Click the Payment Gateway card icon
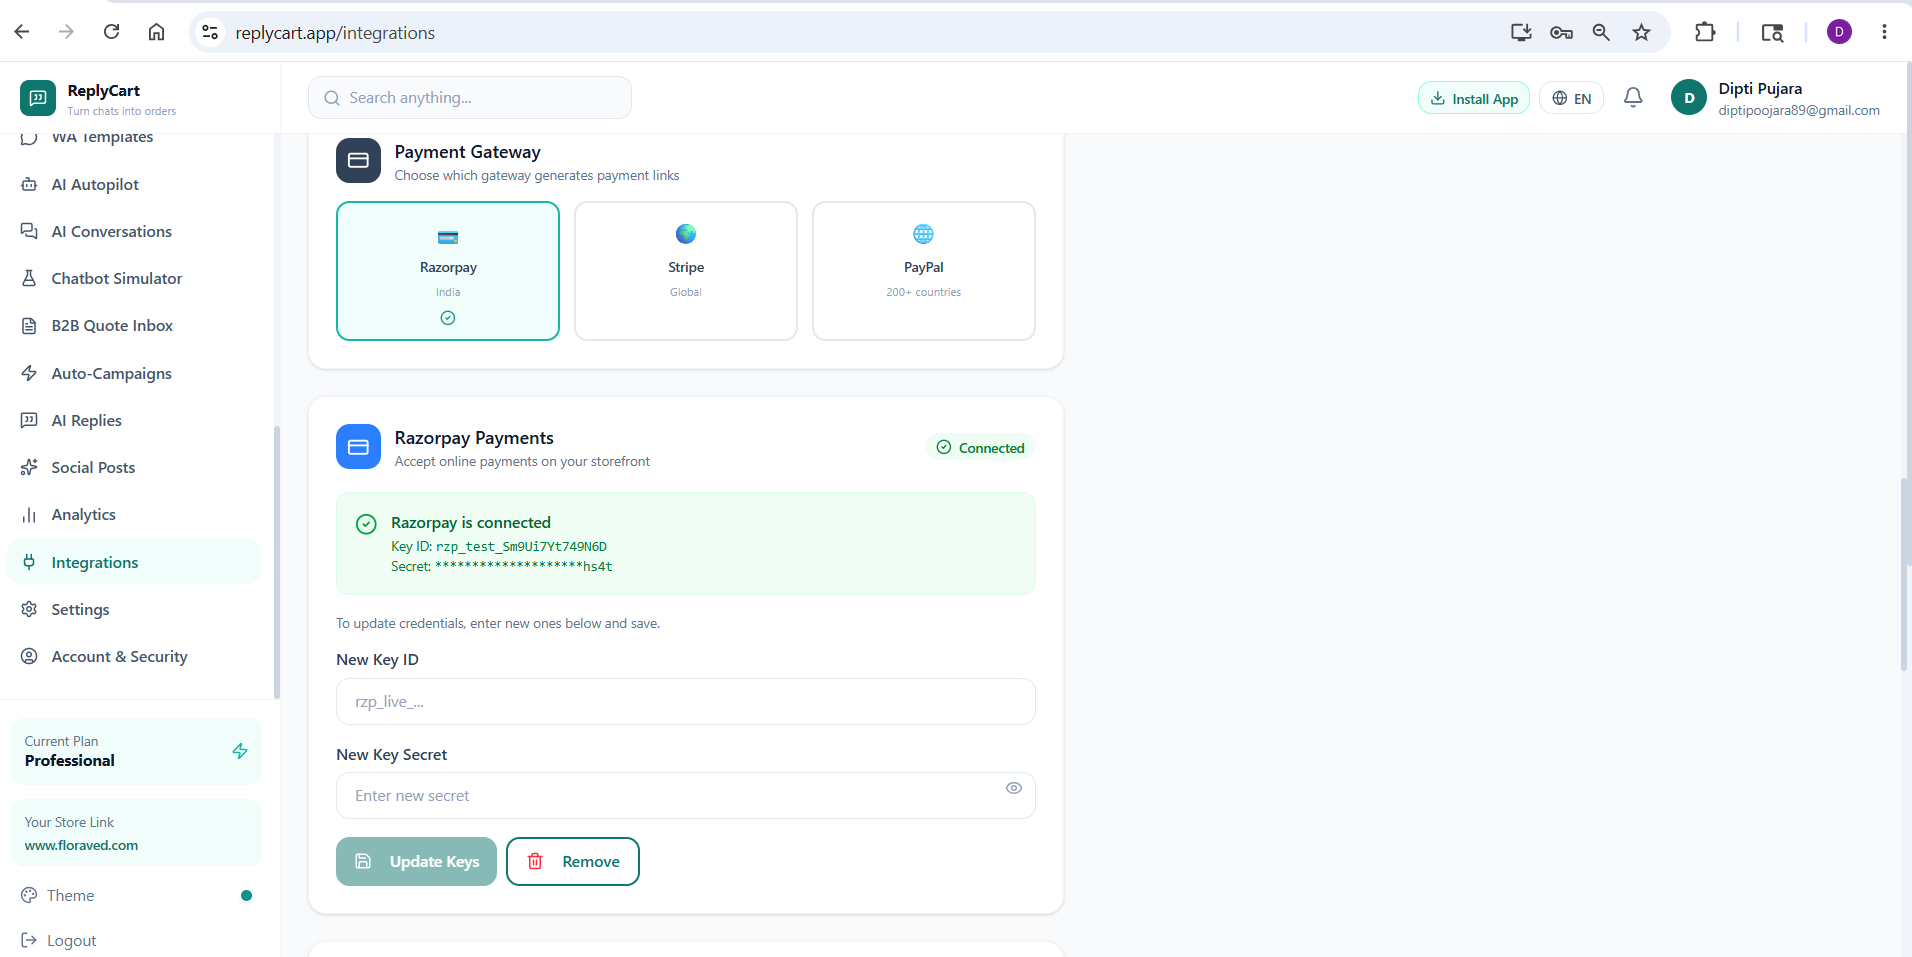The width and height of the screenshot is (1912, 957). [x=358, y=160]
